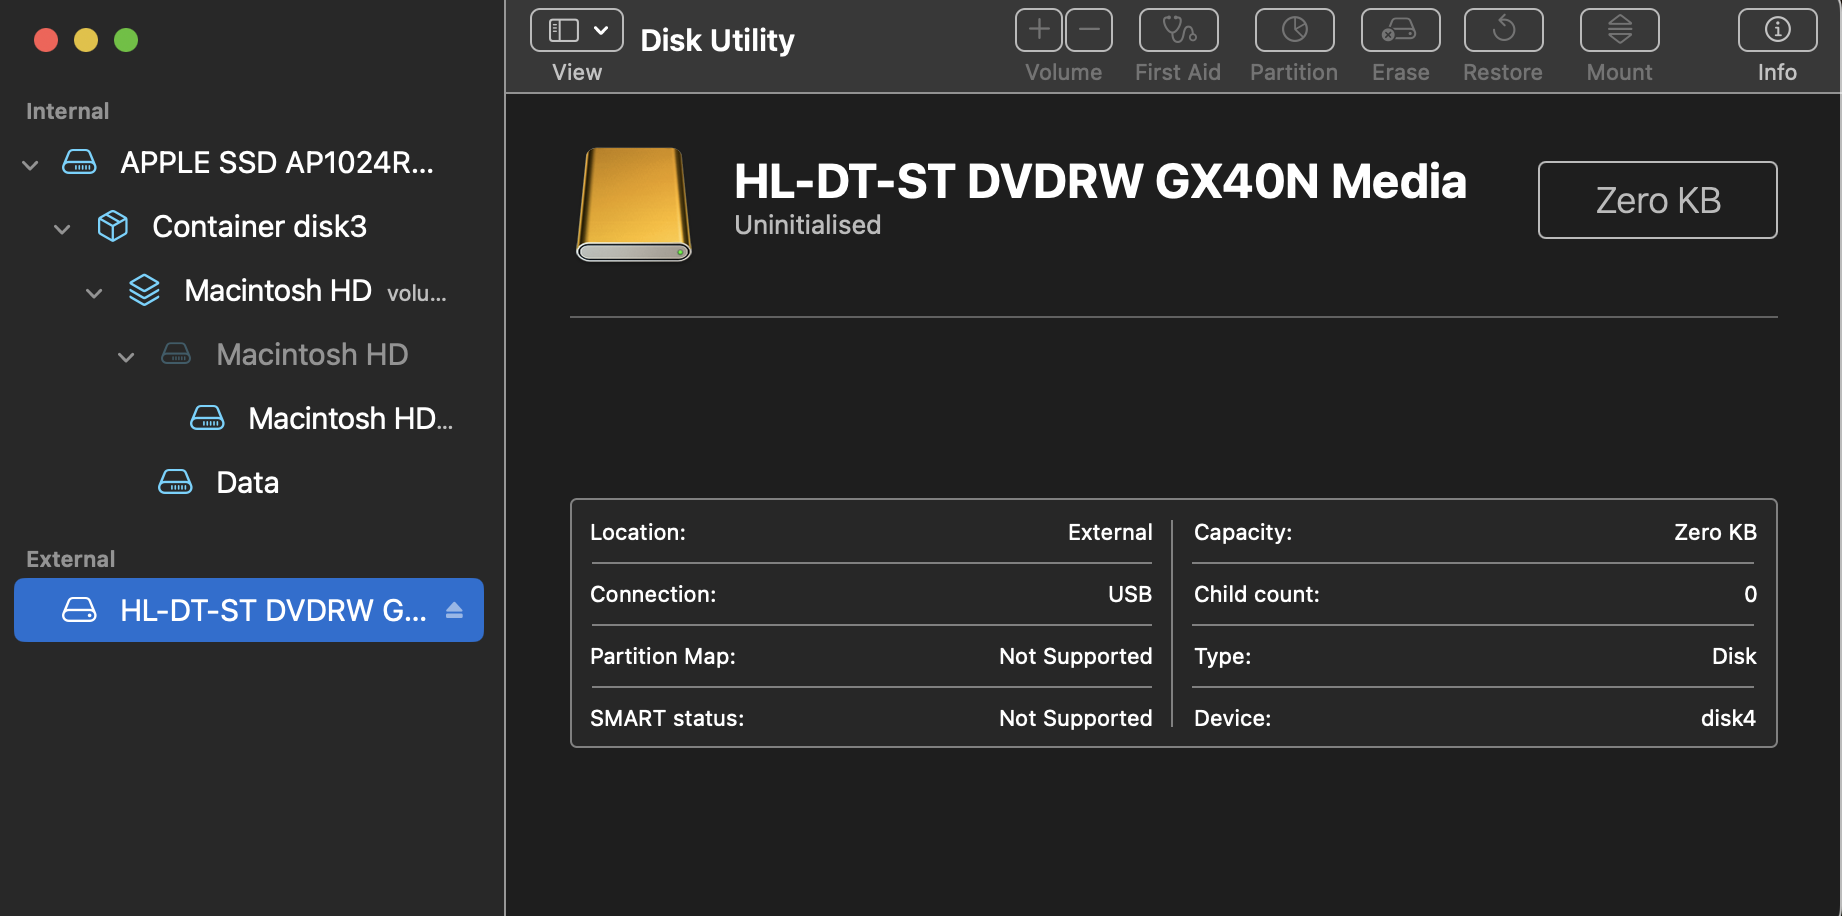Collapse the greyed Macintosh HD node
This screenshot has width=1842, height=916.
(126, 356)
